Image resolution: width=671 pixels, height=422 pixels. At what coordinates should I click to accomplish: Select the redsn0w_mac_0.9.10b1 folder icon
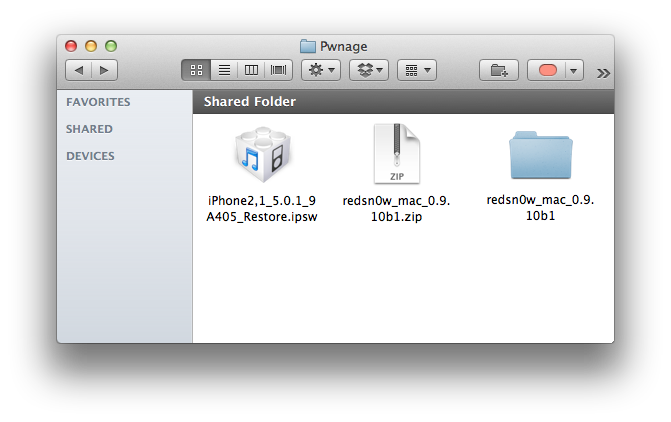[x=540, y=155]
